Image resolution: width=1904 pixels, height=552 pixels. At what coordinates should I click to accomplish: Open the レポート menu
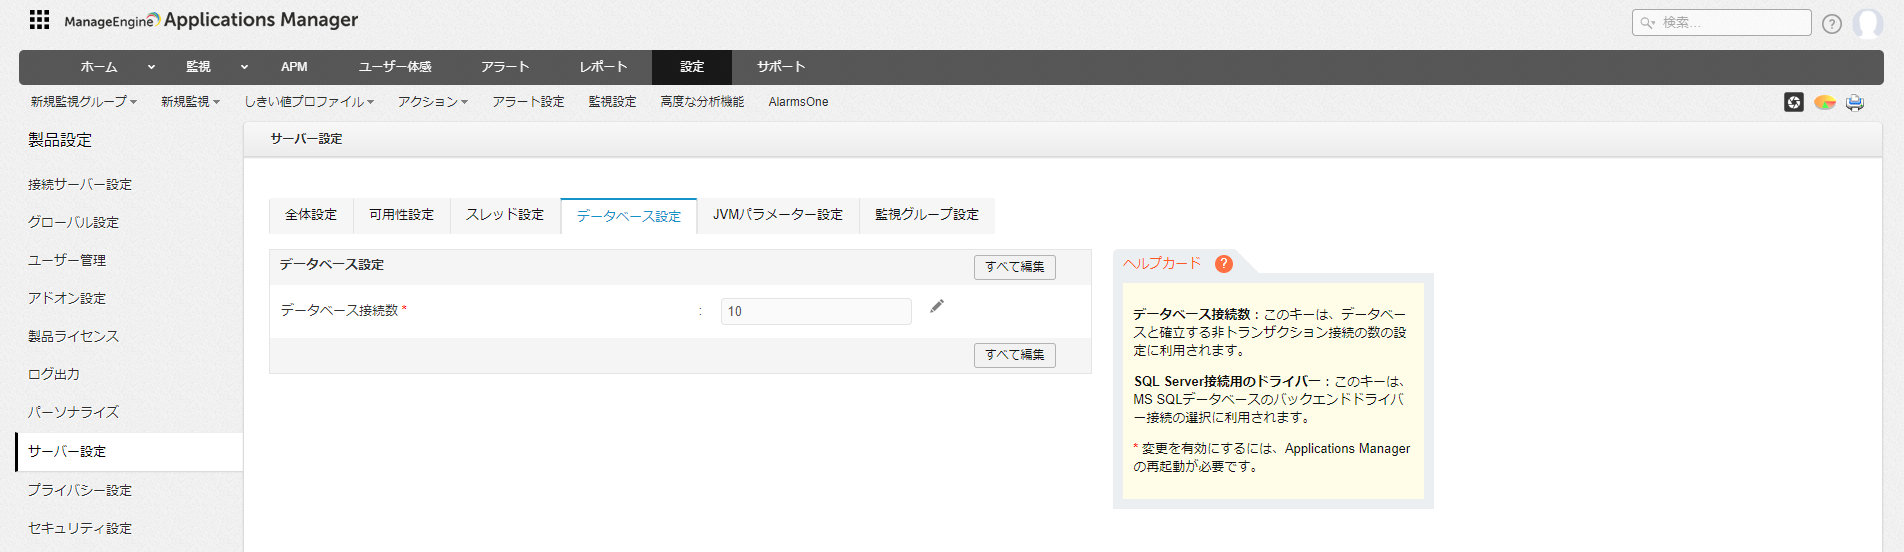603,67
